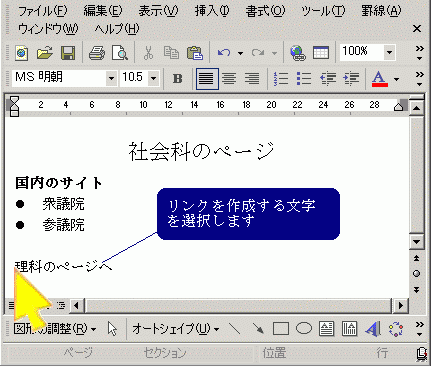The height and width of the screenshot is (367, 431).
Task: Toggle Bold formatting
Action: click(178, 79)
